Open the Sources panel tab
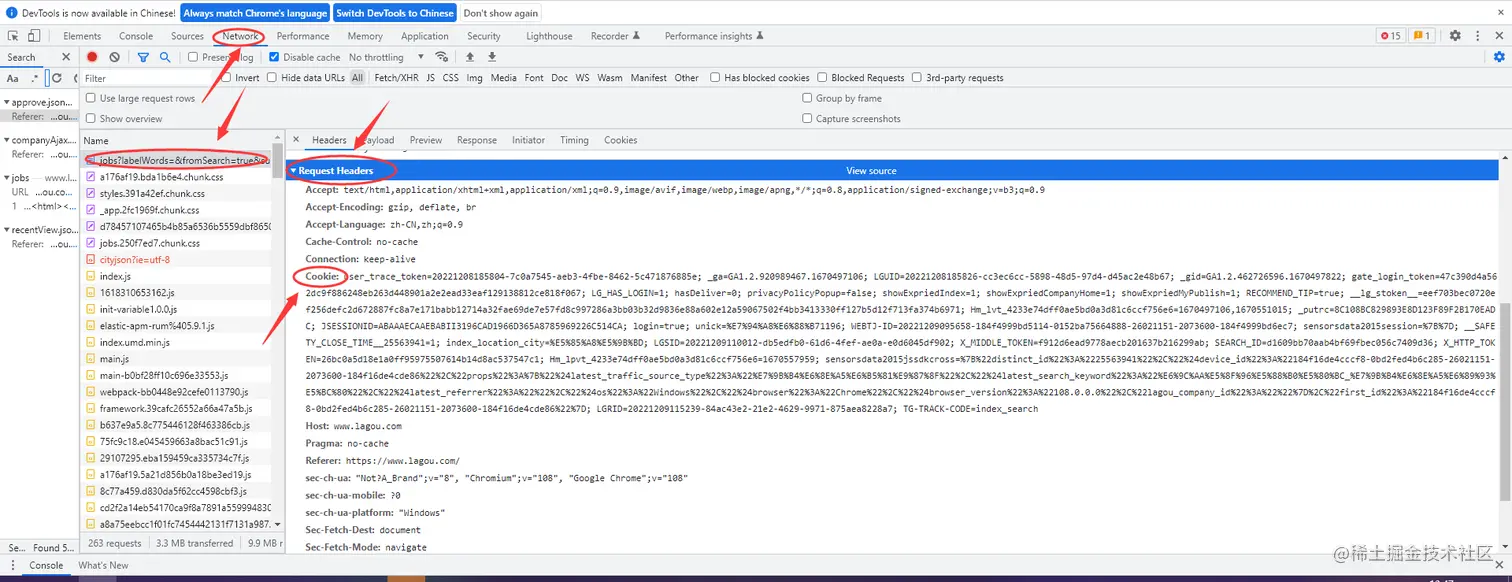This screenshot has height=582, width=1512. pyautogui.click(x=187, y=36)
